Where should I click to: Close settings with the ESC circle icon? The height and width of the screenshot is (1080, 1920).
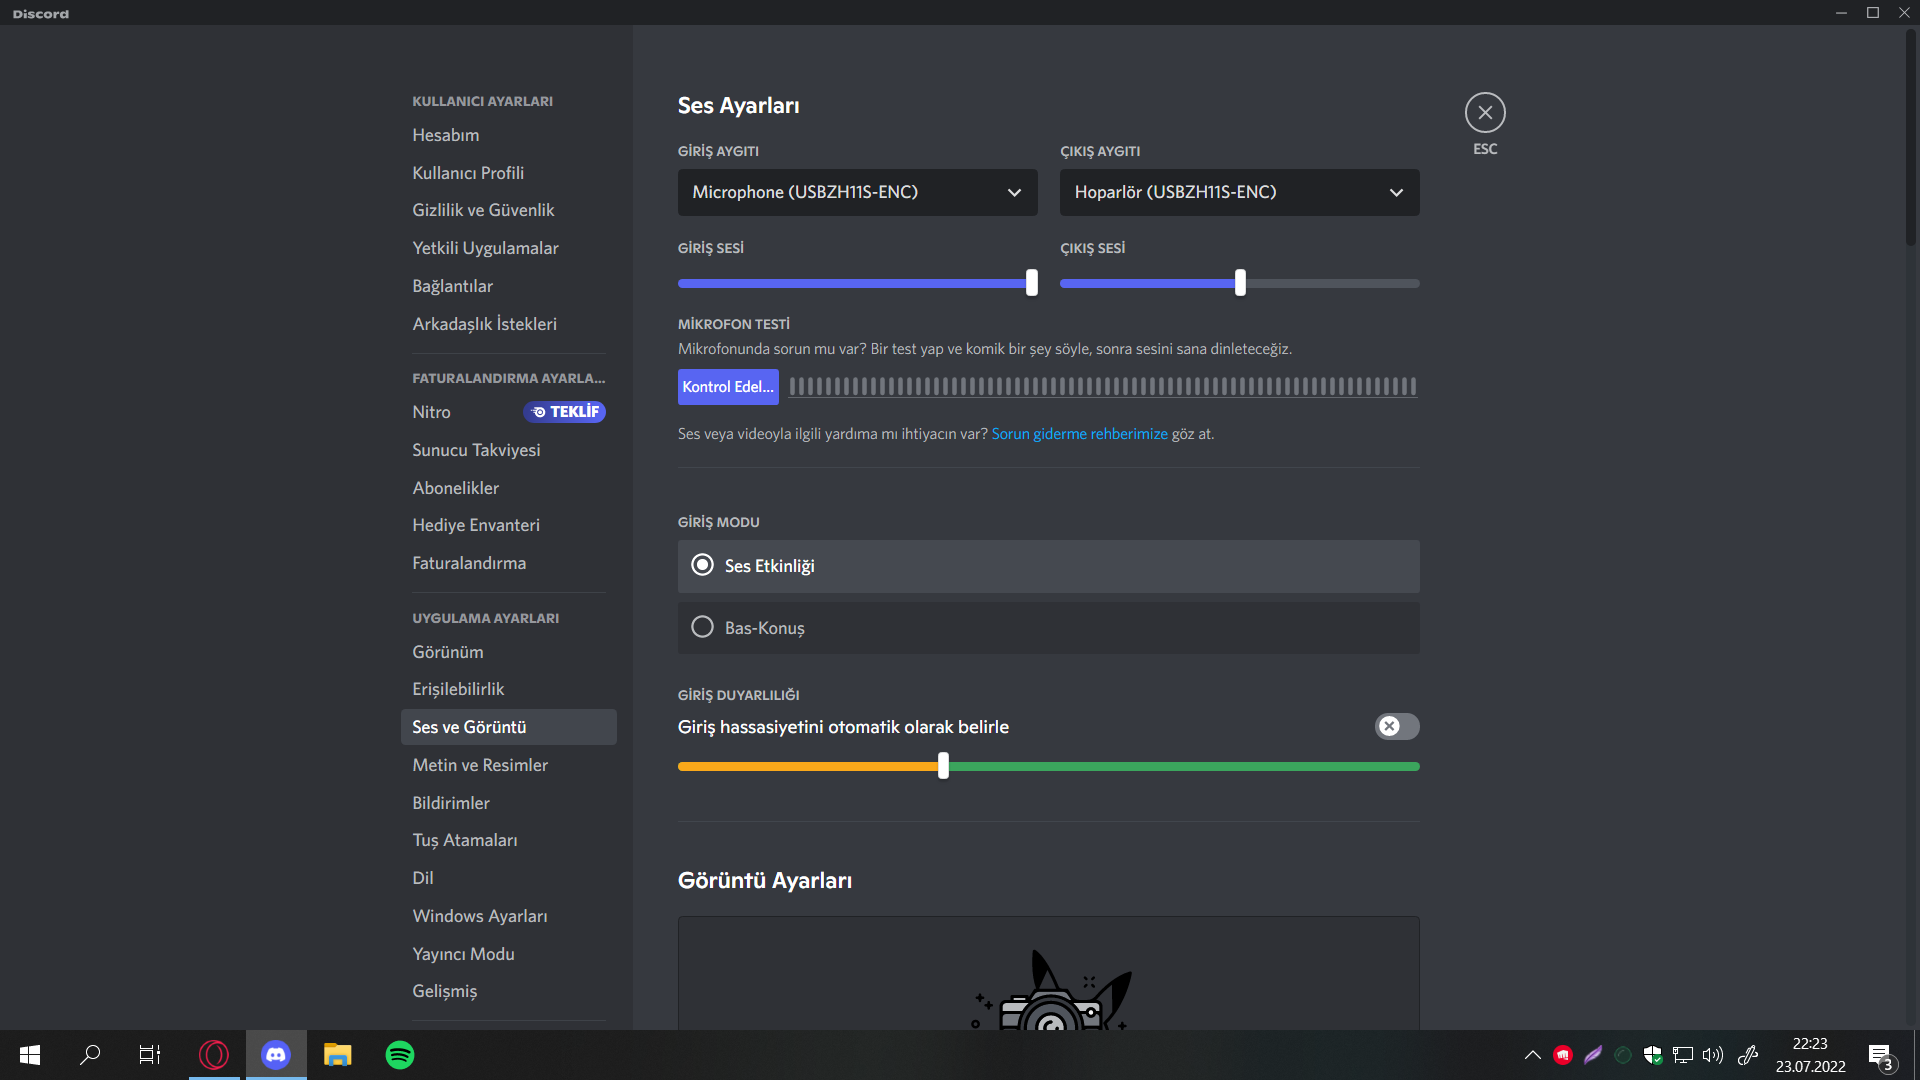(x=1485, y=113)
